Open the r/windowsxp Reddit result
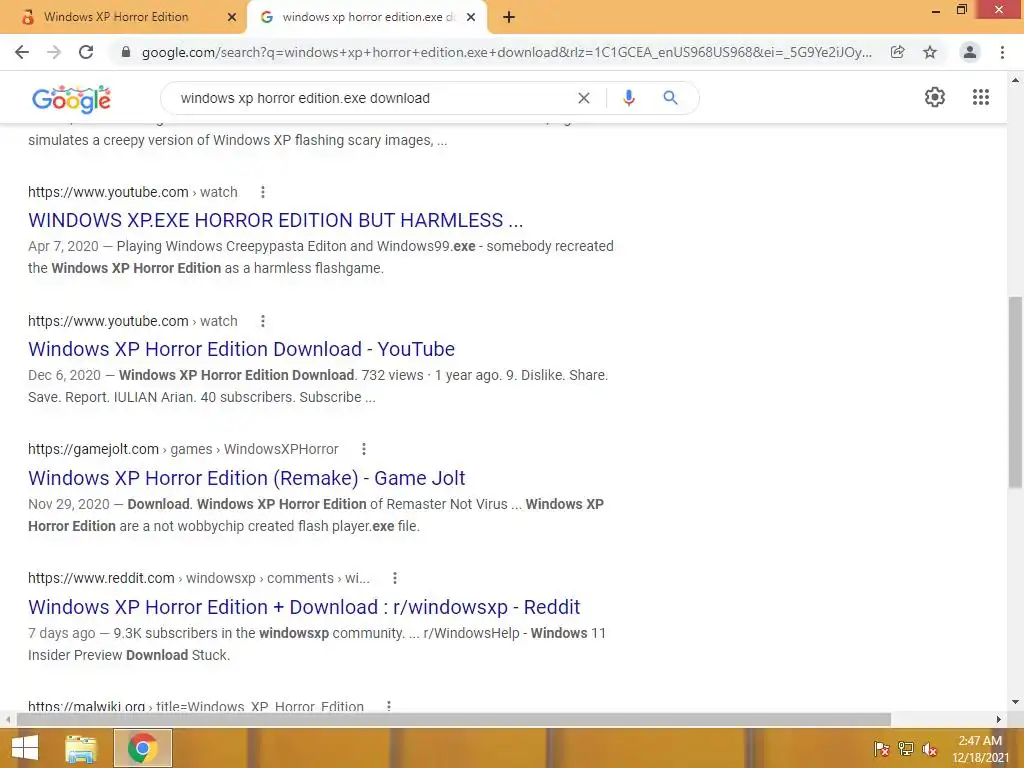1024x768 pixels. 304,607
